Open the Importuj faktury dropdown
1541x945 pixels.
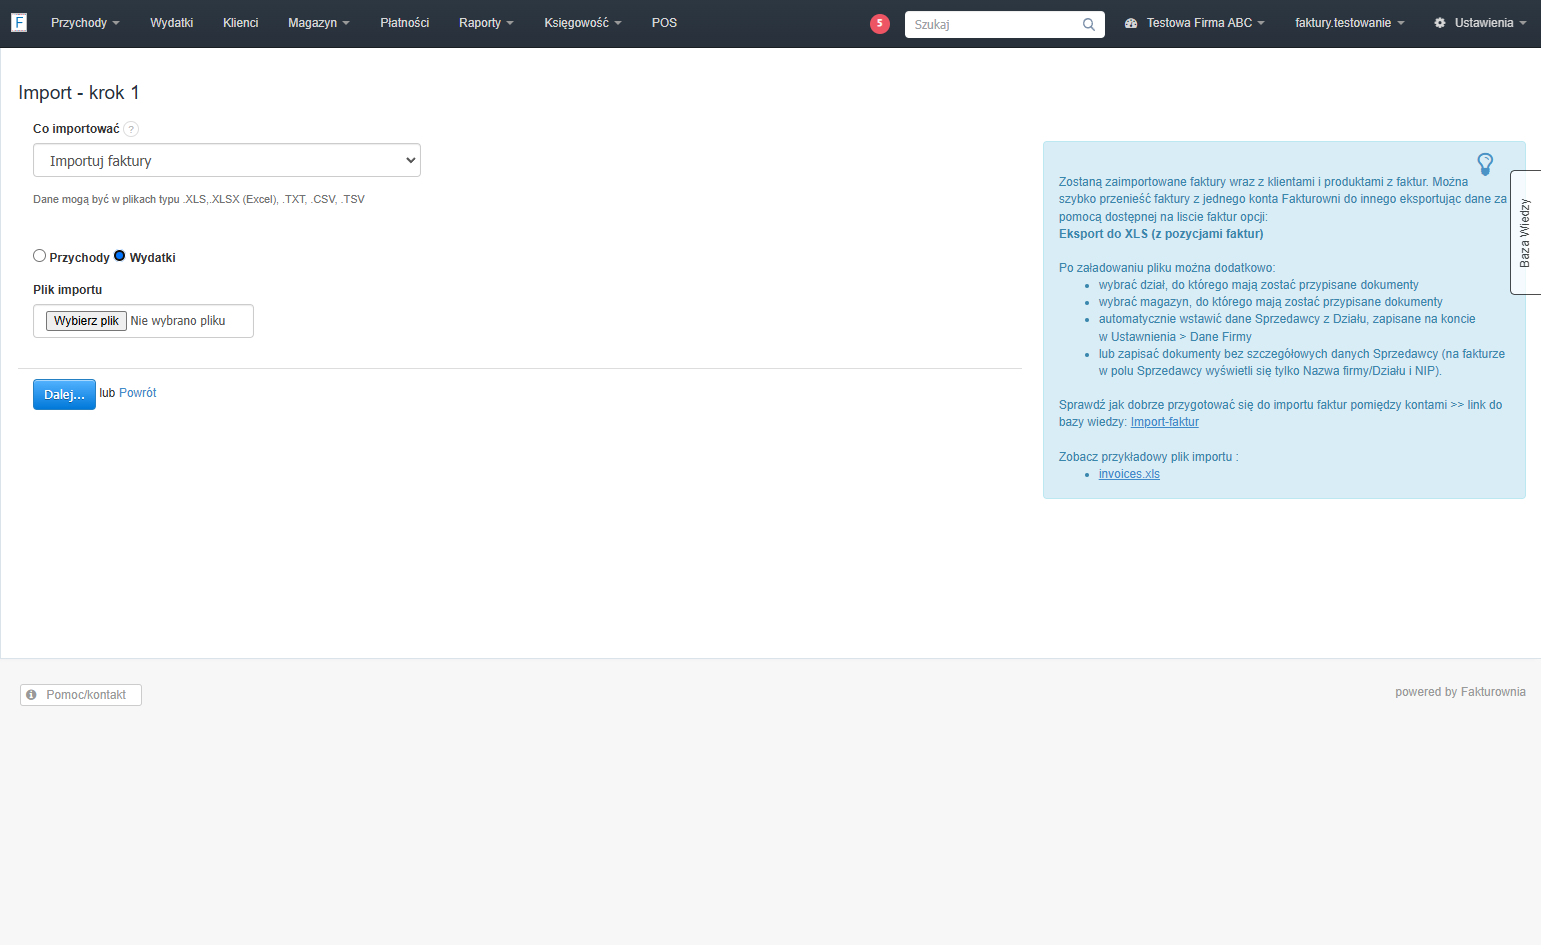(x=227, y=160)
